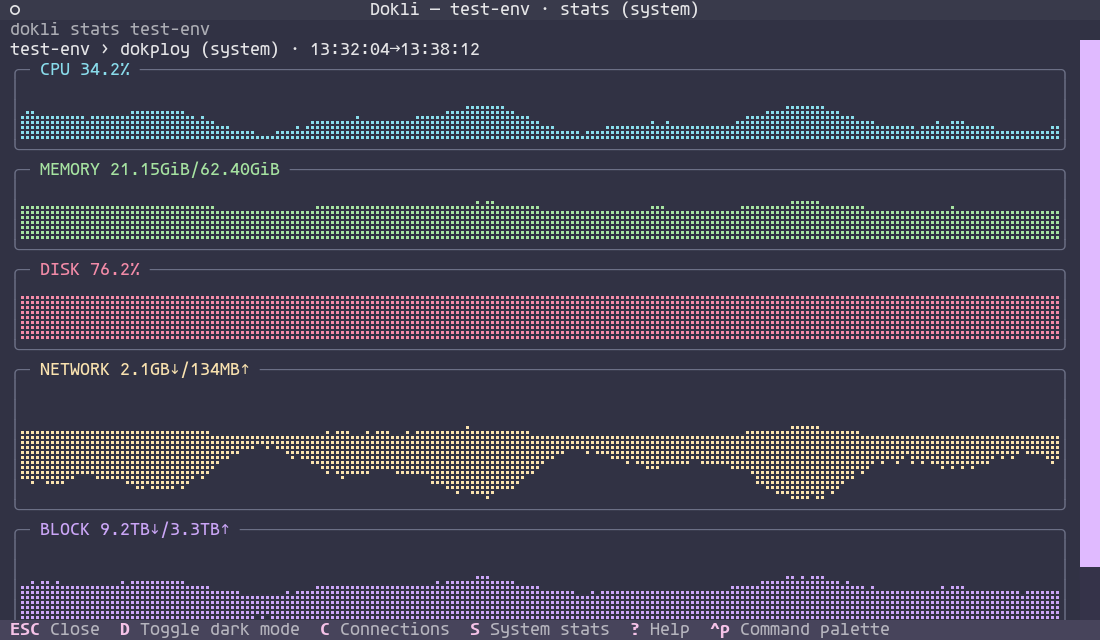Click the yellow network traffic chart

click(x=539, y=462)
